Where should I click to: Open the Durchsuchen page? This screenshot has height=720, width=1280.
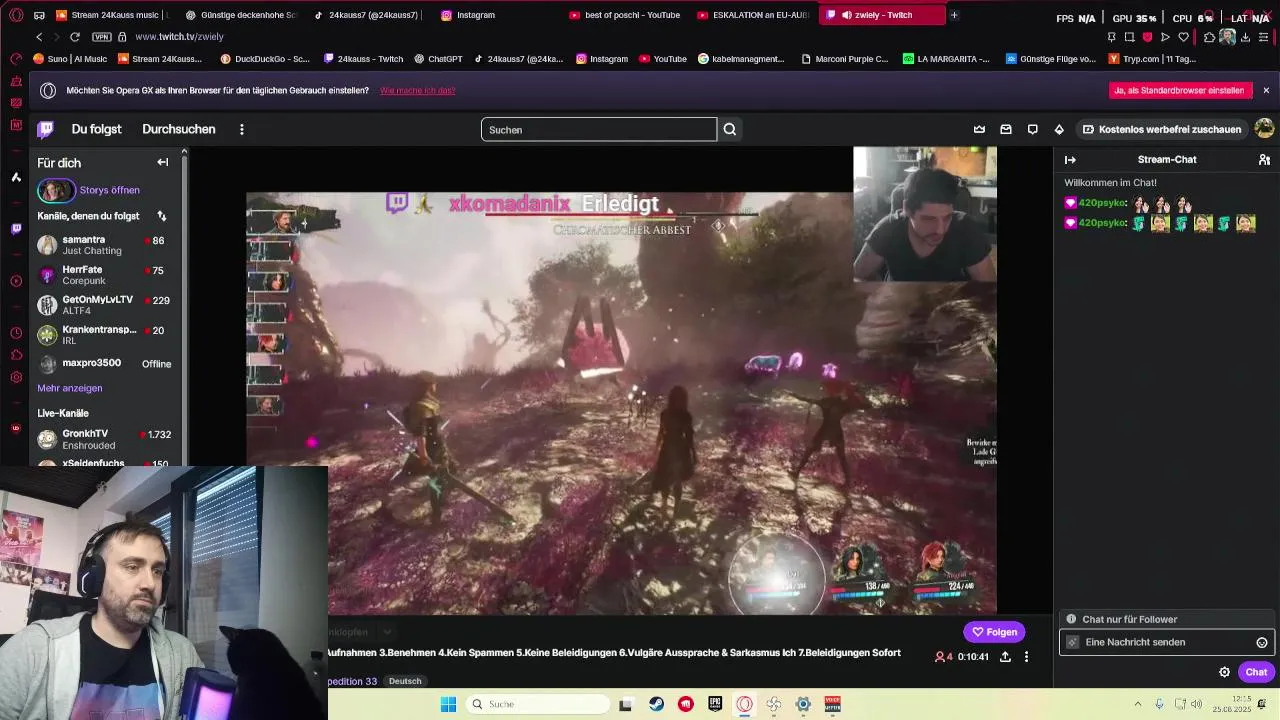point(178,129)
